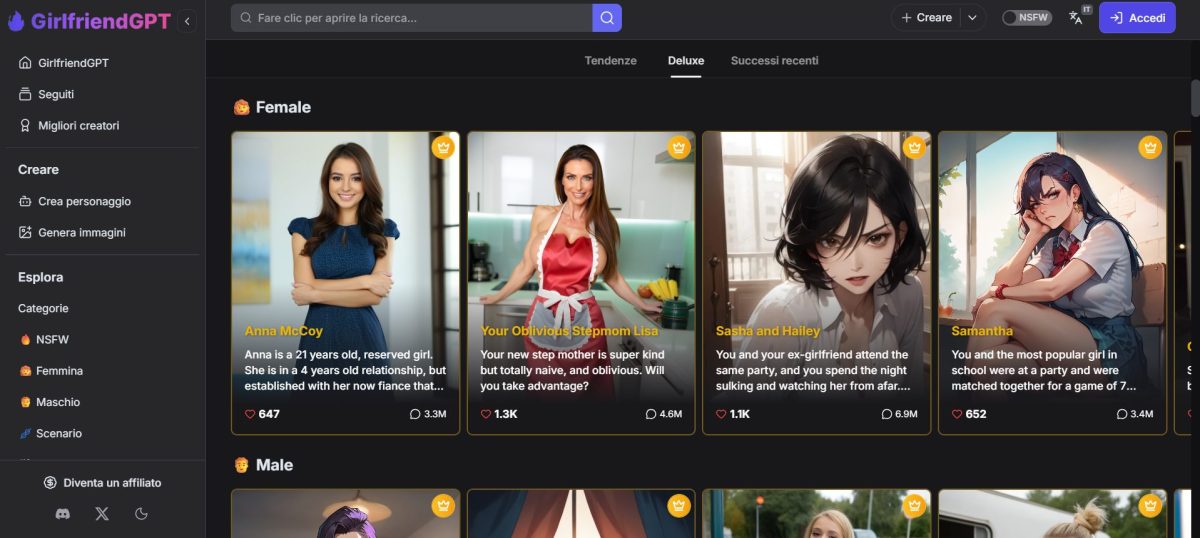Click the Your Oblivious Stepmom Lisa title
This screenshot has width=1200, height=538.
[x=569, y=331]
